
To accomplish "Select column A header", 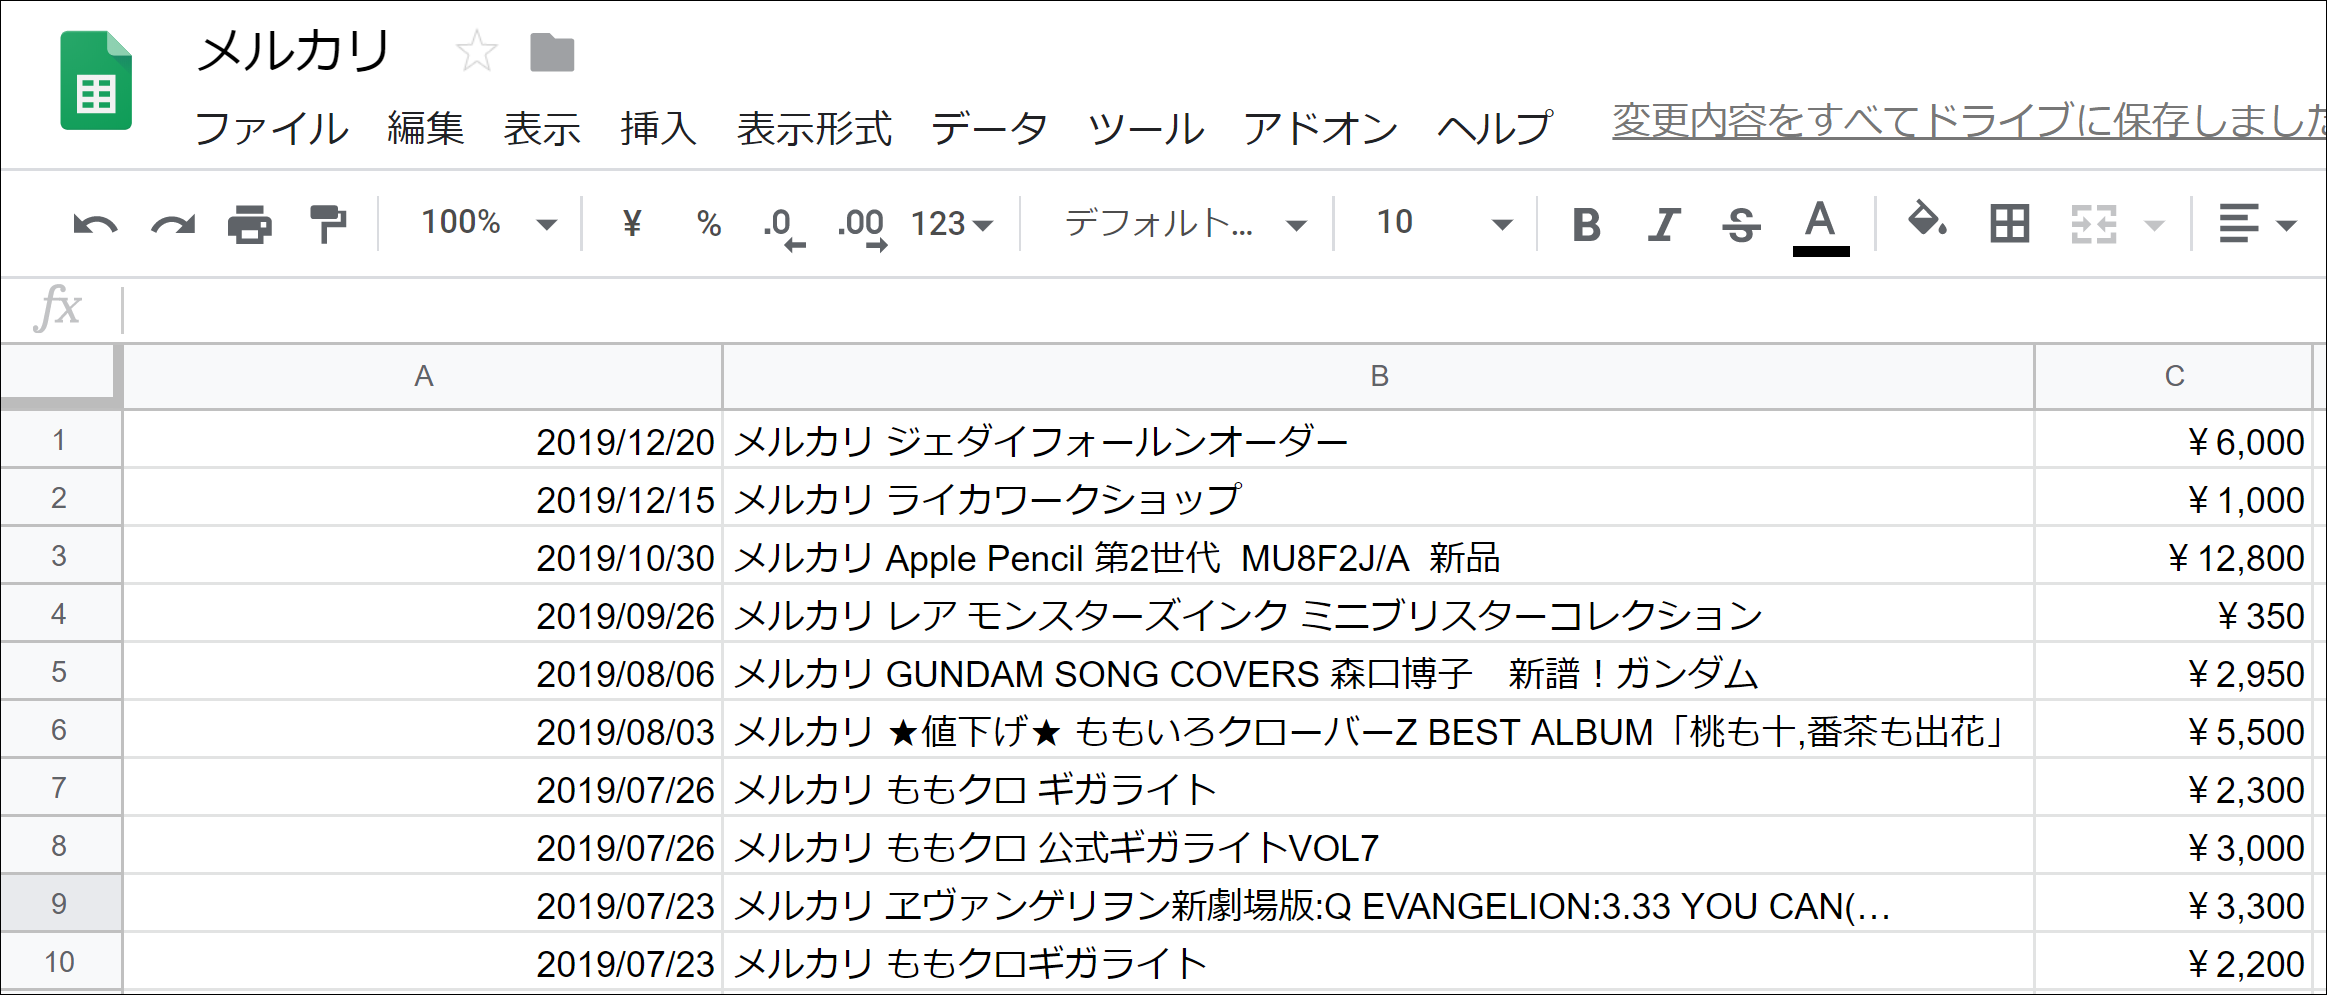I will pyautogui.click(x=423, y=376).
